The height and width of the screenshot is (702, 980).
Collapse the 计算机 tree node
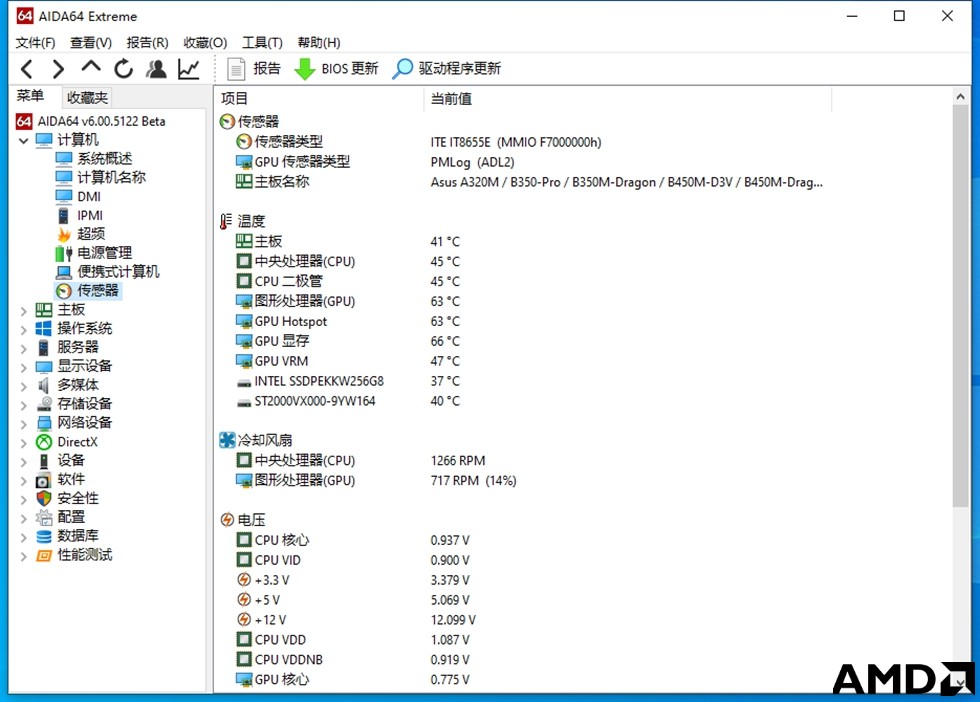click(24, 141)
